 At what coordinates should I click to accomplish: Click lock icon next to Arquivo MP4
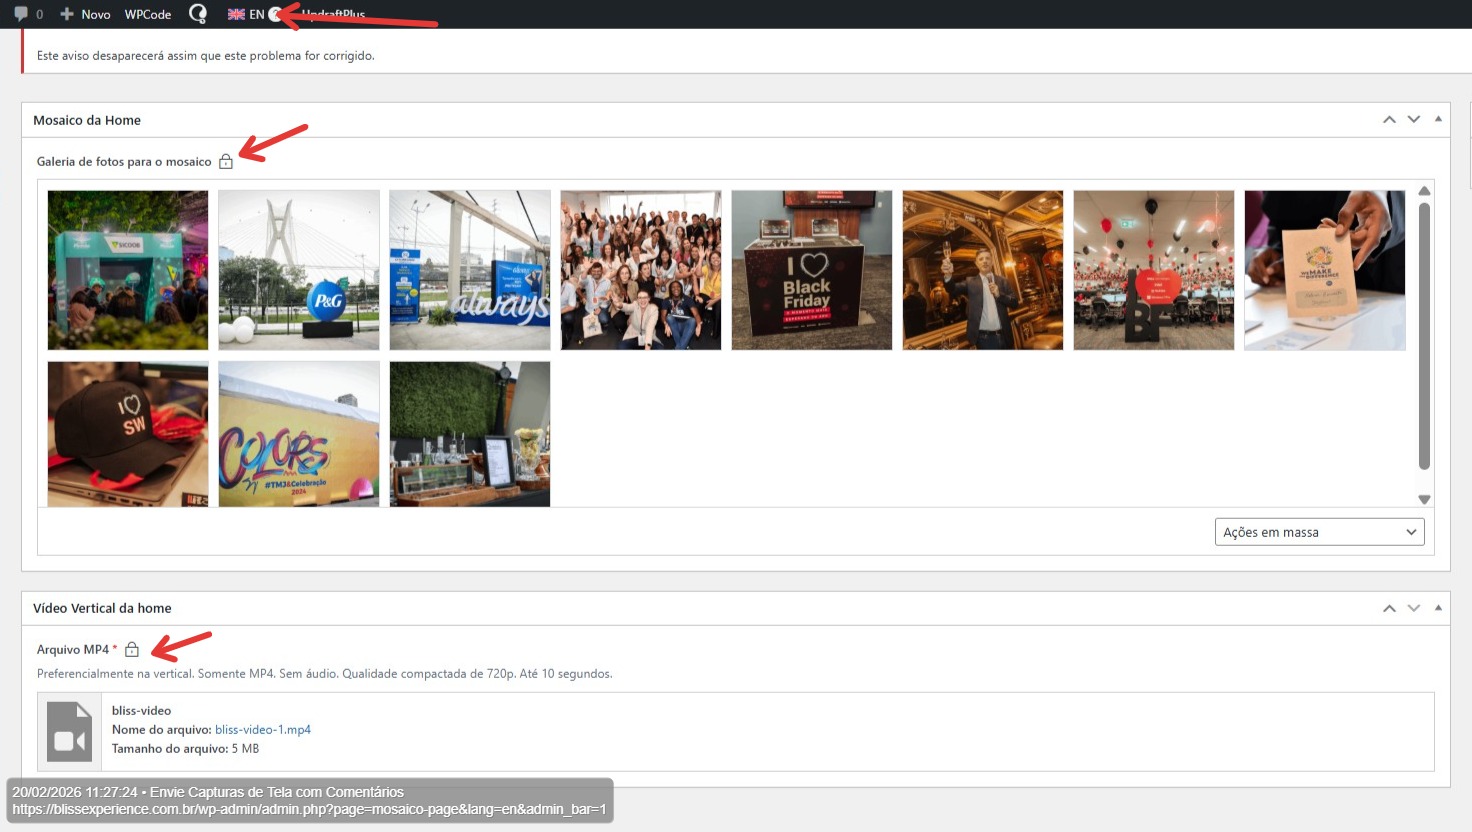pos(132,649)
